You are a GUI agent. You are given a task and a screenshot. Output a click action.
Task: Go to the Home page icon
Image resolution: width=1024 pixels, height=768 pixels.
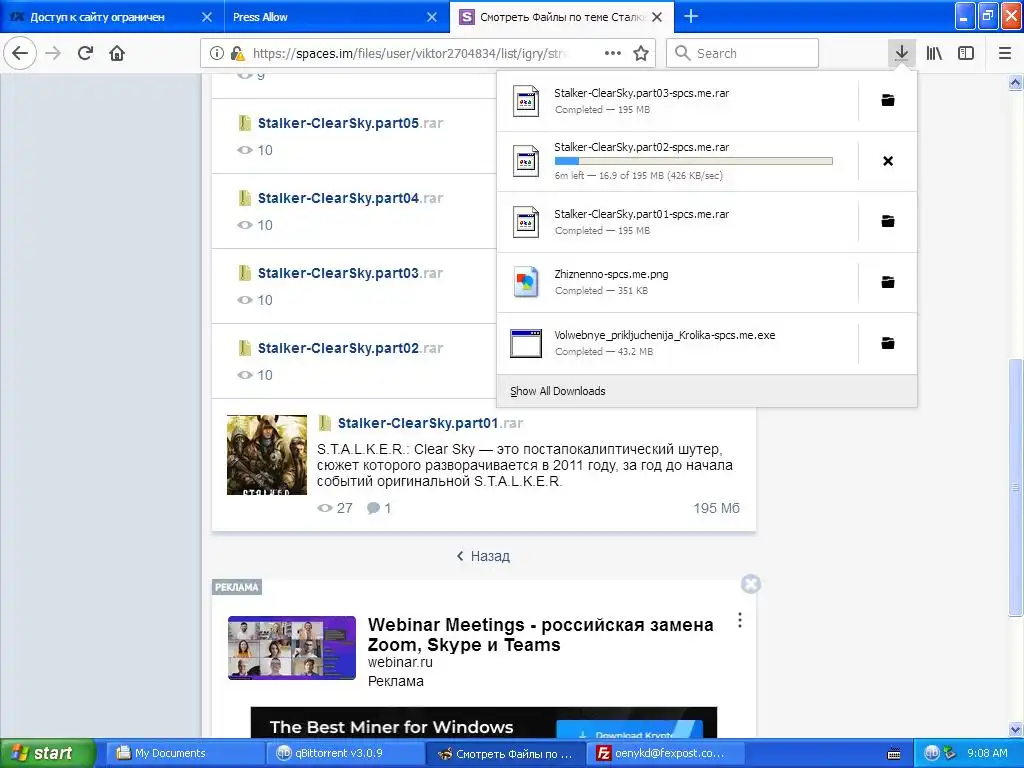[x=117, y=53]
